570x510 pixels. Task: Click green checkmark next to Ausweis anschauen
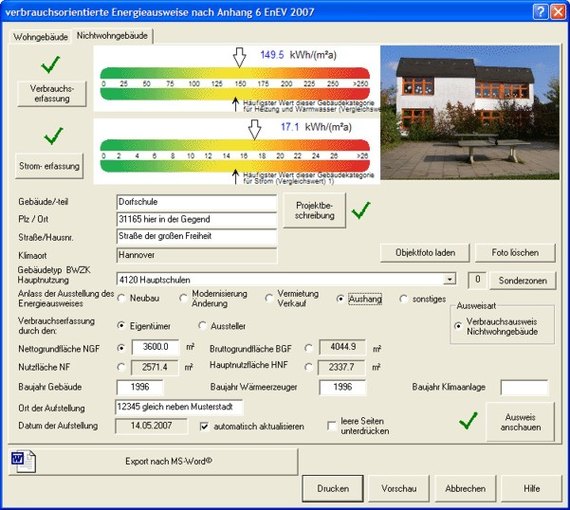click(x=468, y=421)
